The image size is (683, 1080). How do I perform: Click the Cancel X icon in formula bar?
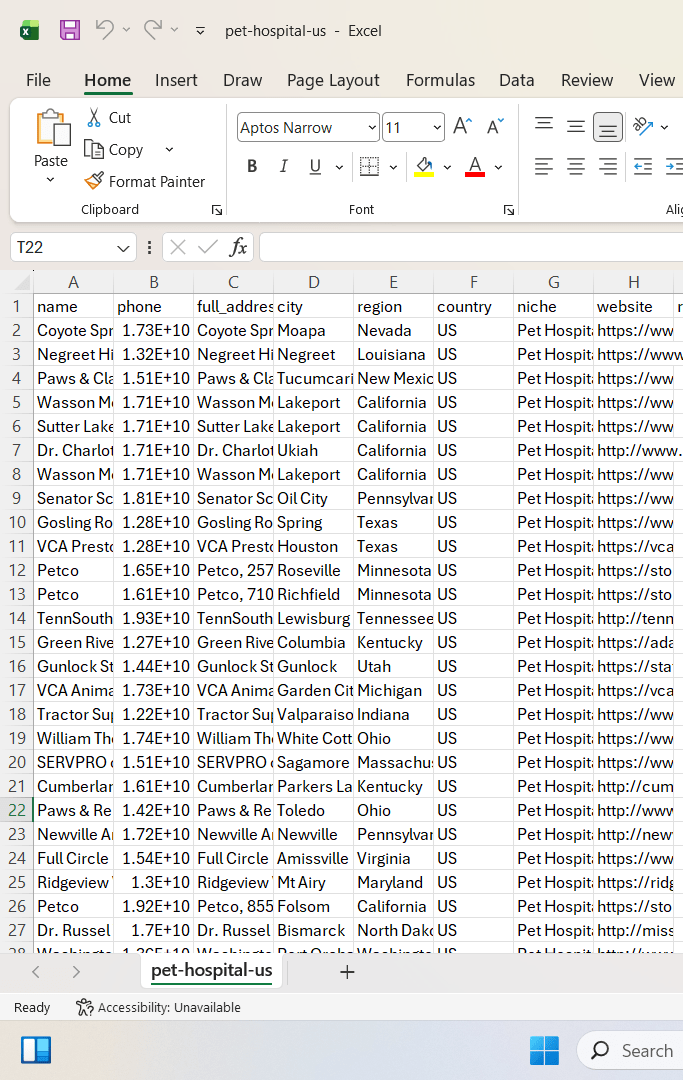[x=178, y=247]
